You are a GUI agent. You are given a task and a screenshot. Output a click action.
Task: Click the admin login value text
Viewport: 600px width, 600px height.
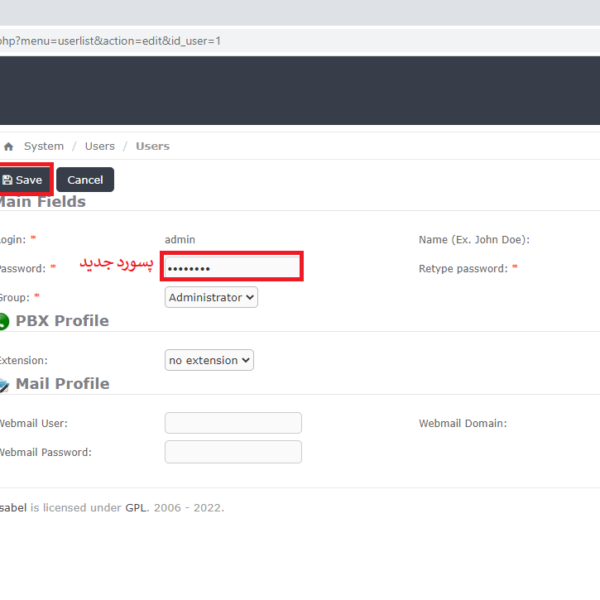pyautogui.click(x=180, y=240)
